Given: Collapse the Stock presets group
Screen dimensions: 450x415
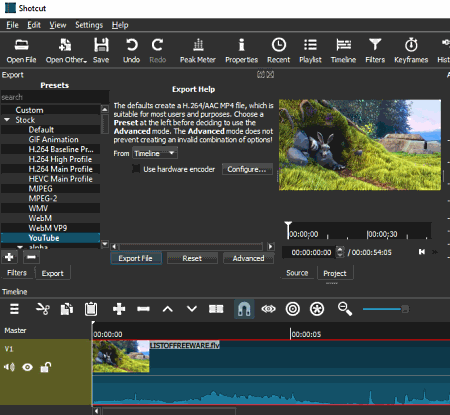Looking at the screenshot, I should [7, 120].
